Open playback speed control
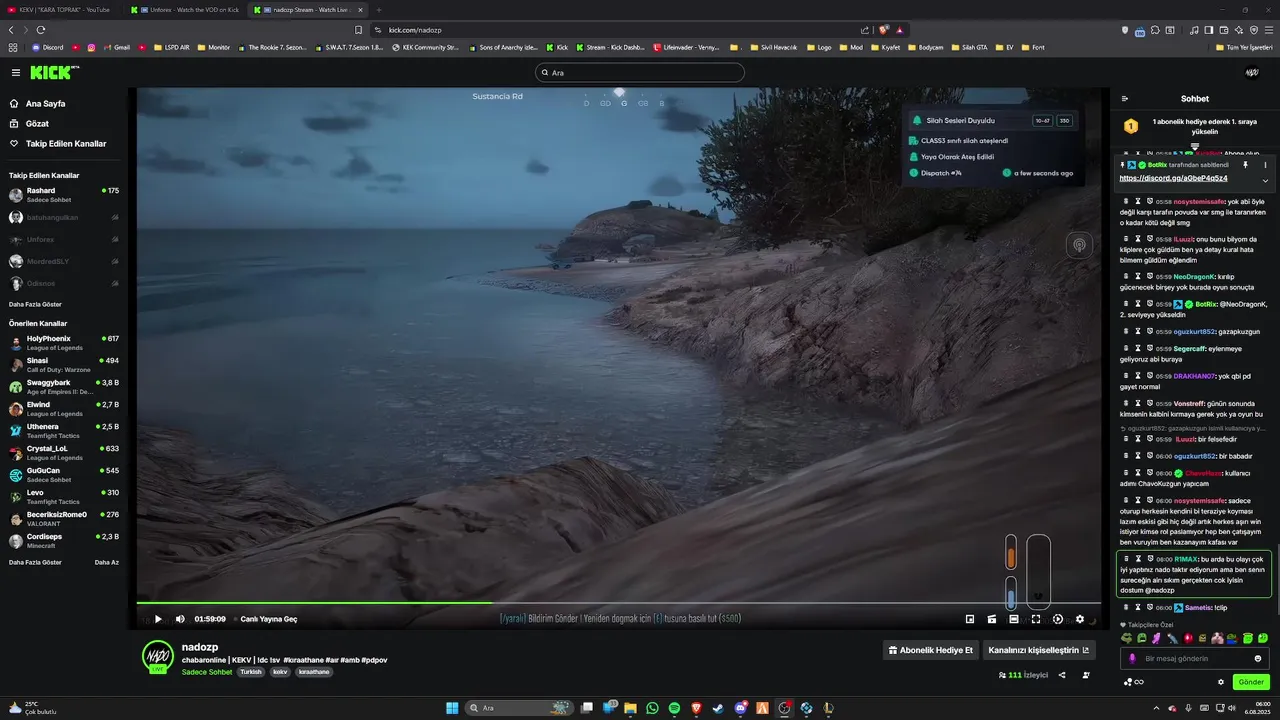The height and width of the screenshot is (720, 1280). (1058, 619)
